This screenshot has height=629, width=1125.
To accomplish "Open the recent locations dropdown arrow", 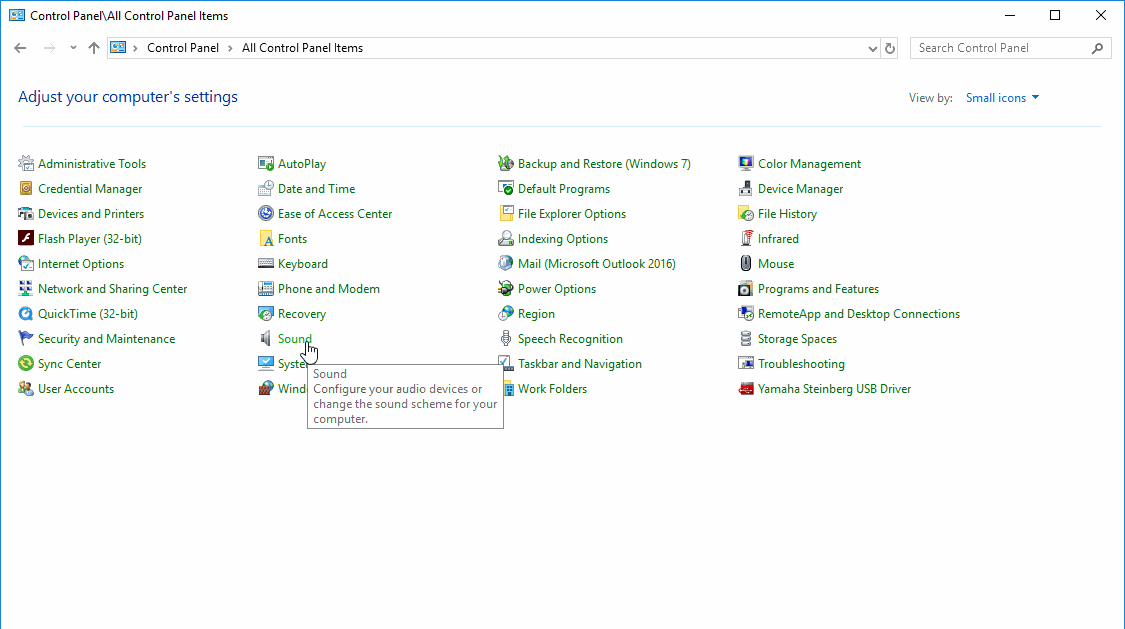I will click(x=73, y=48).
